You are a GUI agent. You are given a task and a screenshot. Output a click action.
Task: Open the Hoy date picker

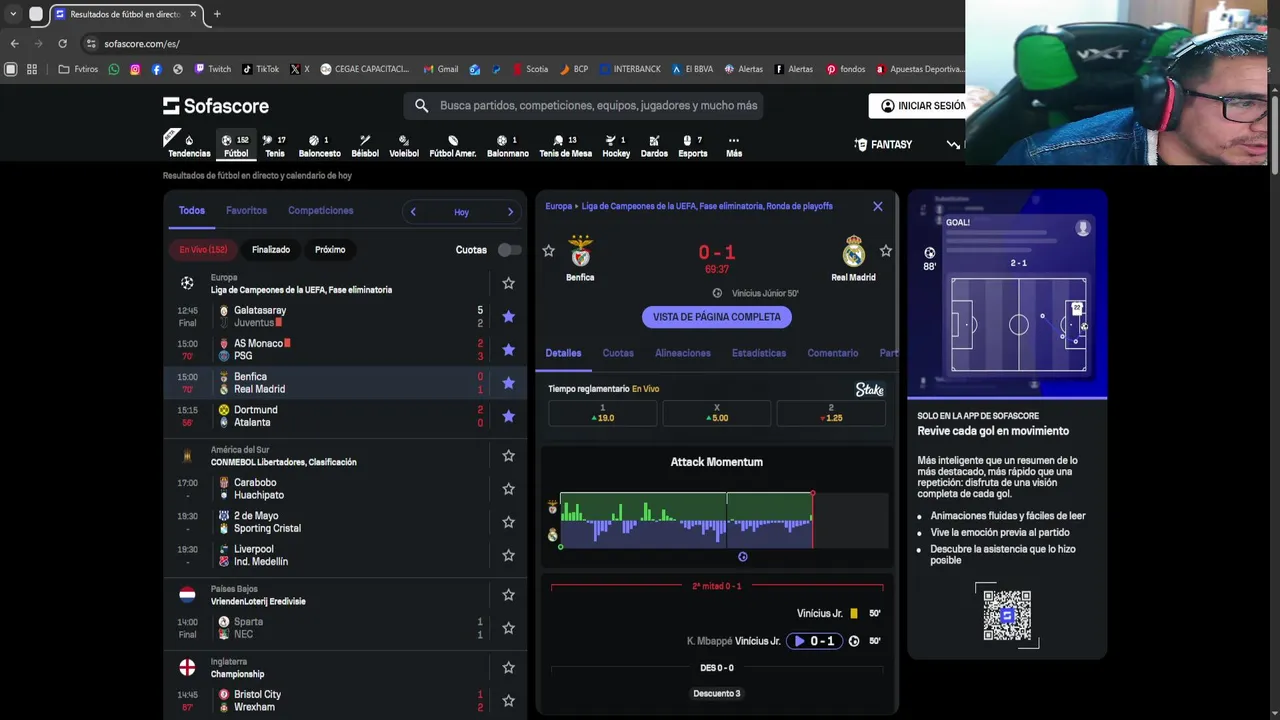pyautogui.click(x=461, y=212)
